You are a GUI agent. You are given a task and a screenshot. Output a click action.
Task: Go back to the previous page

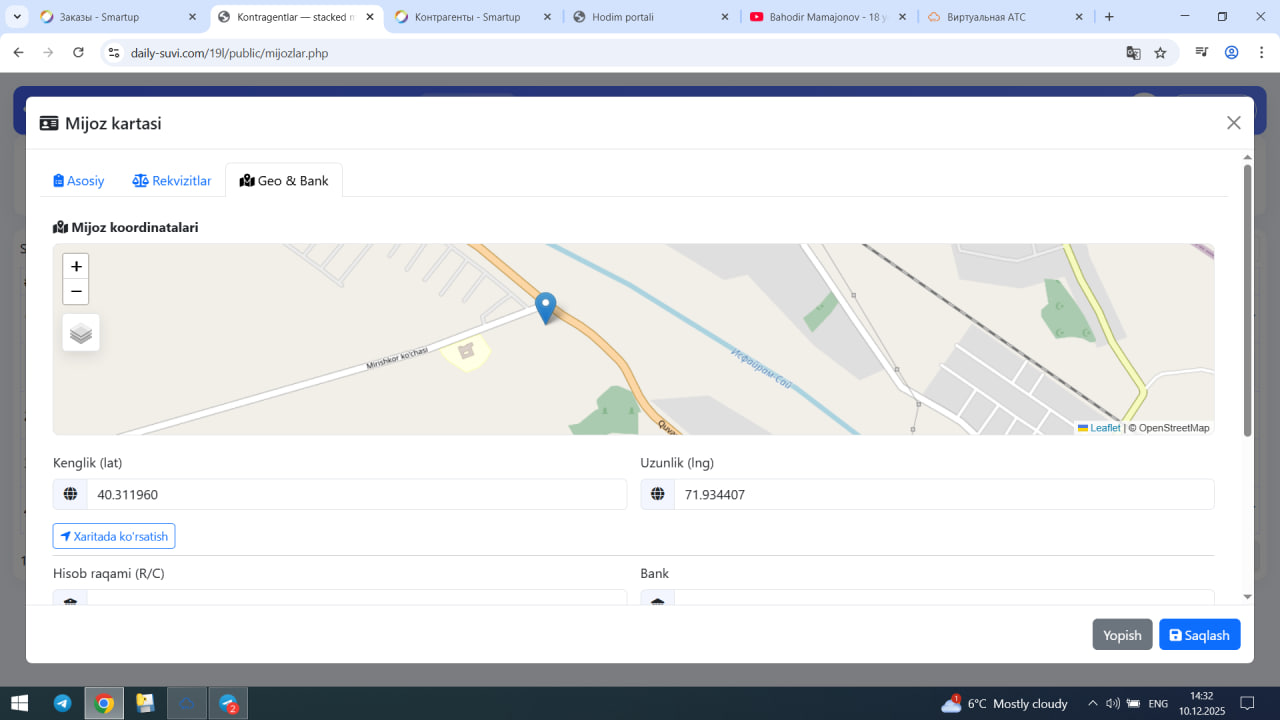tap(18, 53)
